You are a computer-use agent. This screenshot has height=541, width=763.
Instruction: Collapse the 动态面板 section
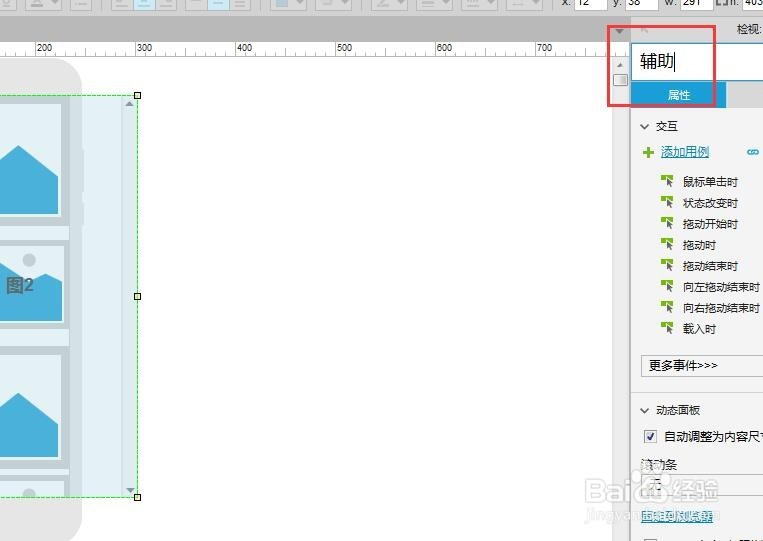point(645,411)
